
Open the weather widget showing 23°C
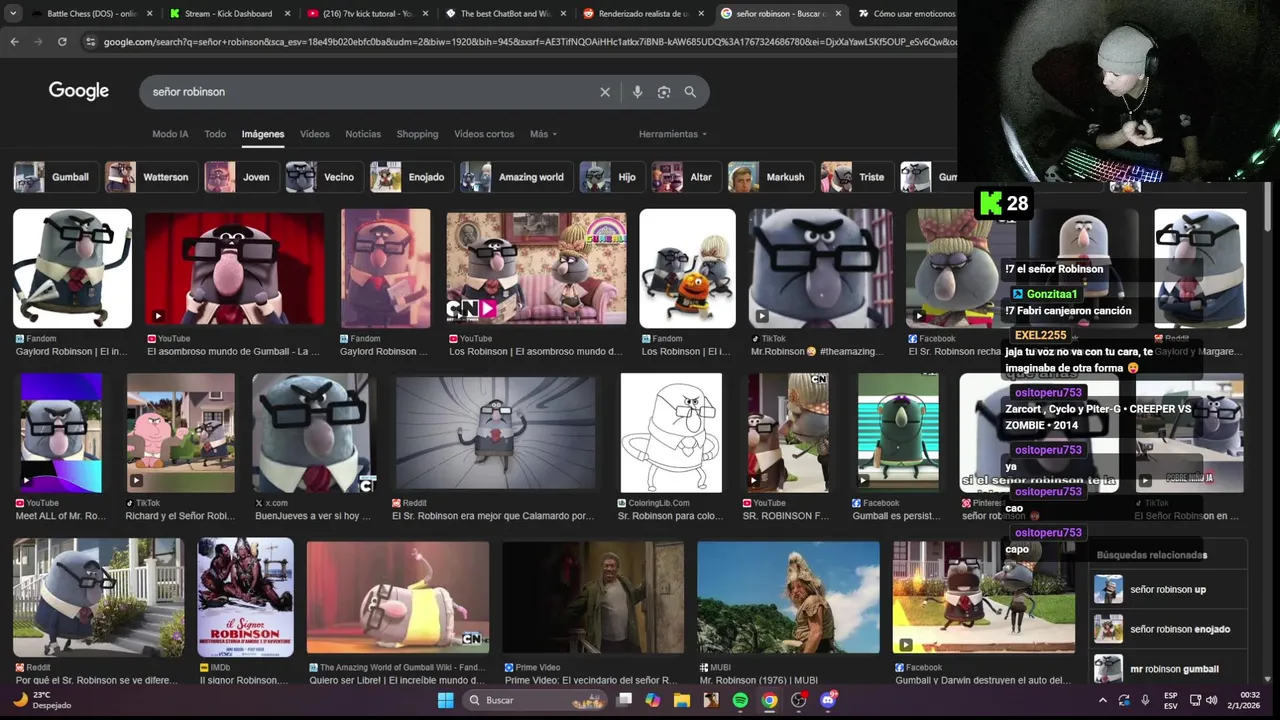(42, 700)
